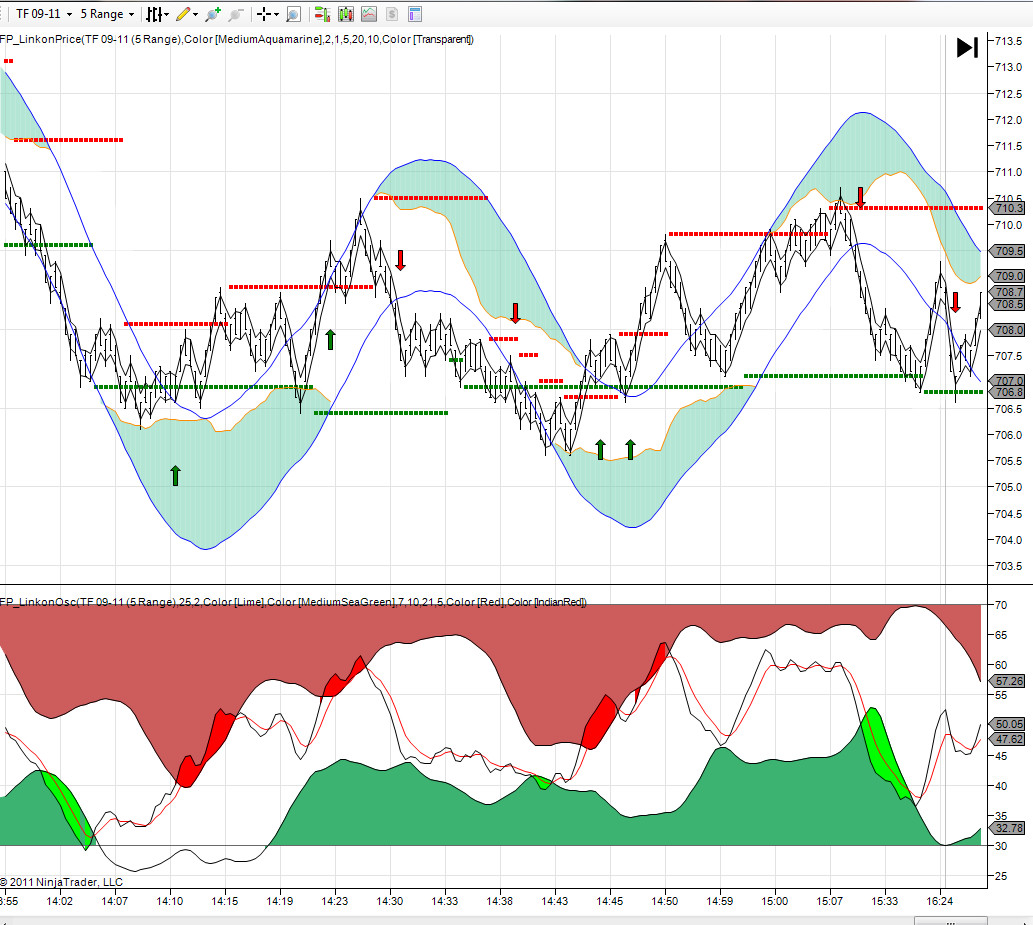
Task: Click the horizontal scrollbar thumb at bottom
Action: [950, 921]
